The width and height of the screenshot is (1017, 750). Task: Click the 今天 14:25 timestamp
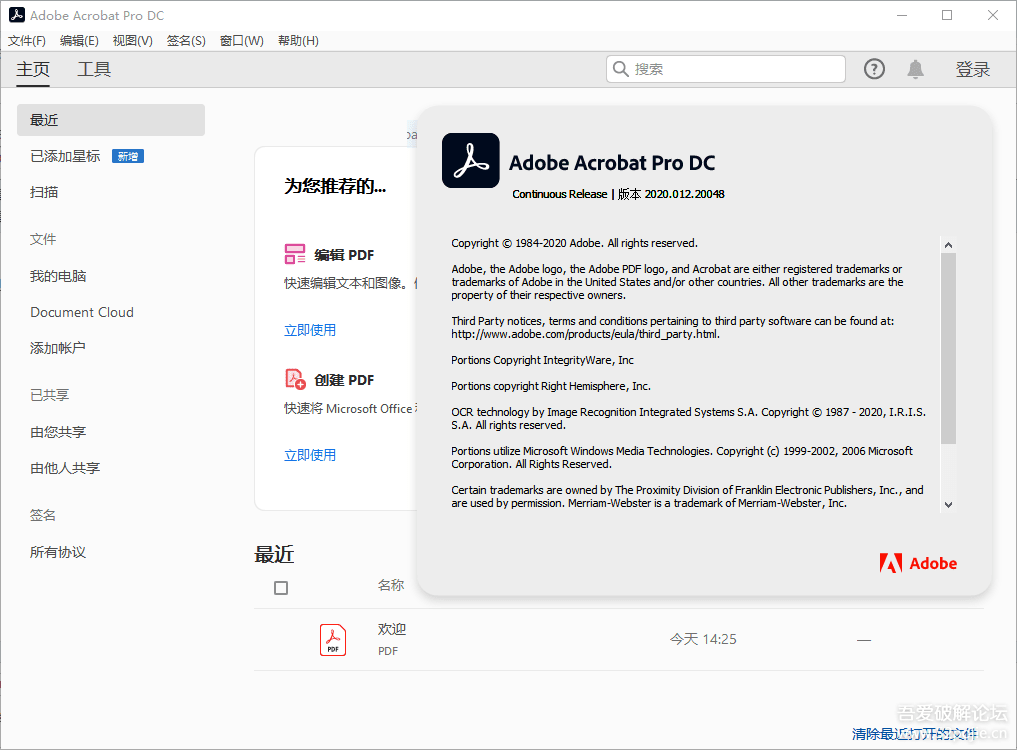[703, 639]
